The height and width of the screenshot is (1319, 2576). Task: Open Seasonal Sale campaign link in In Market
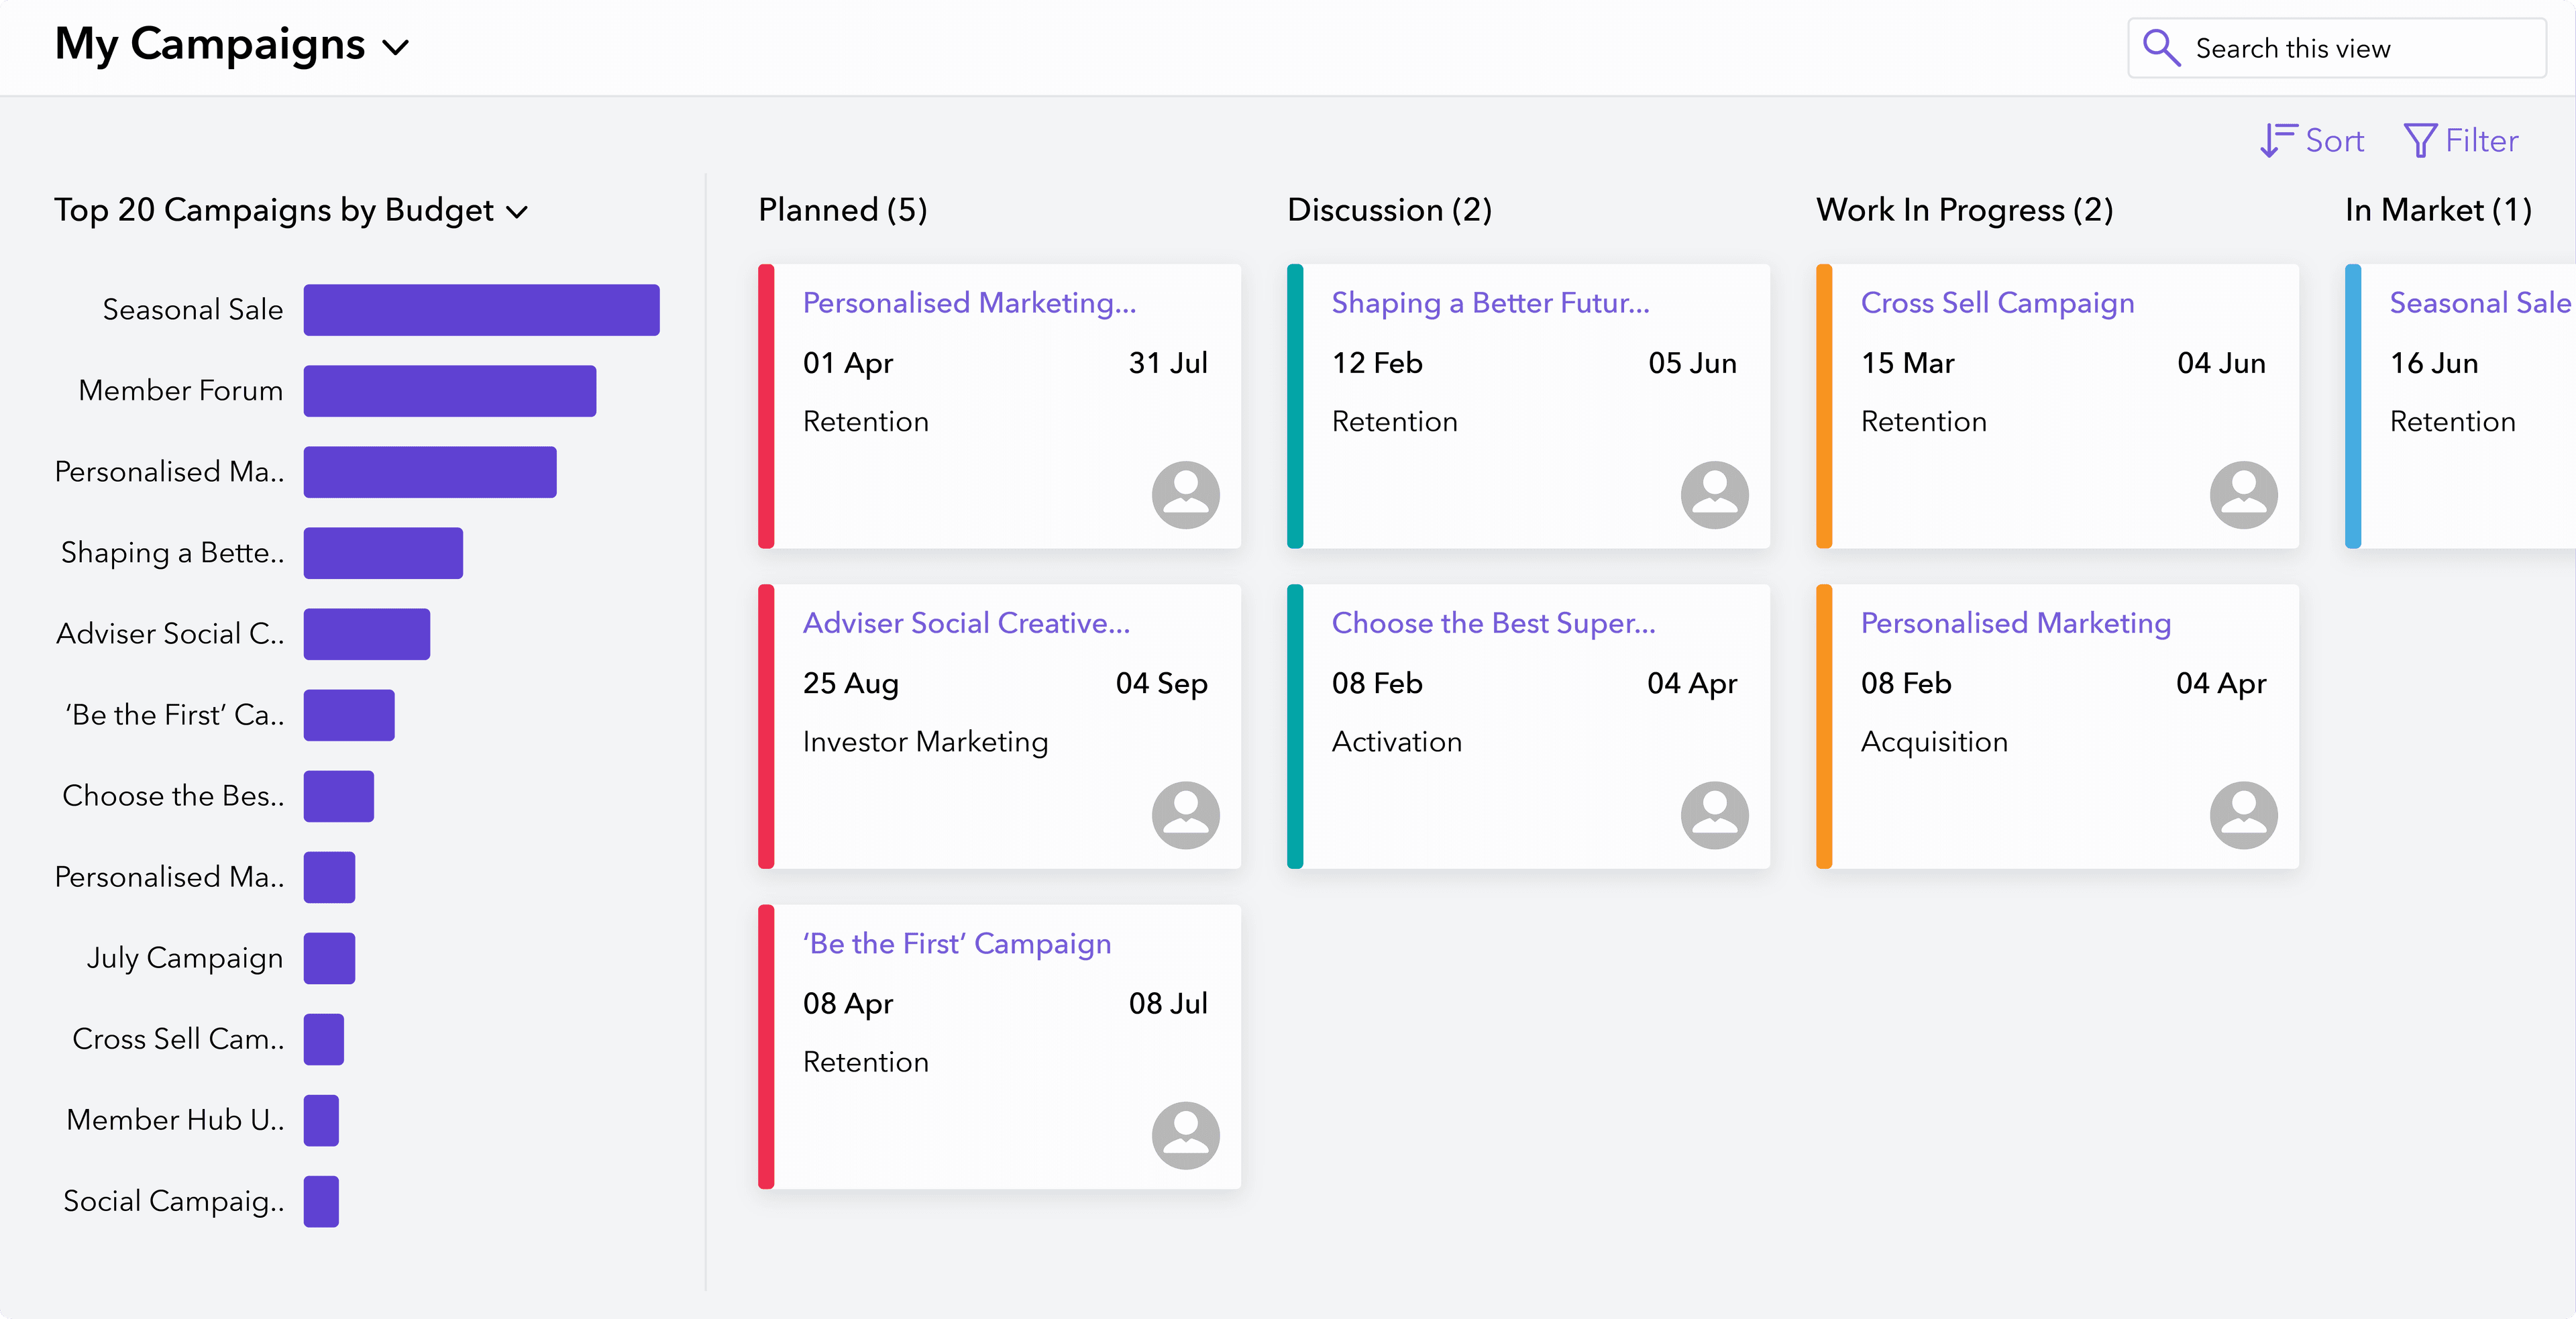(2479, 302)
